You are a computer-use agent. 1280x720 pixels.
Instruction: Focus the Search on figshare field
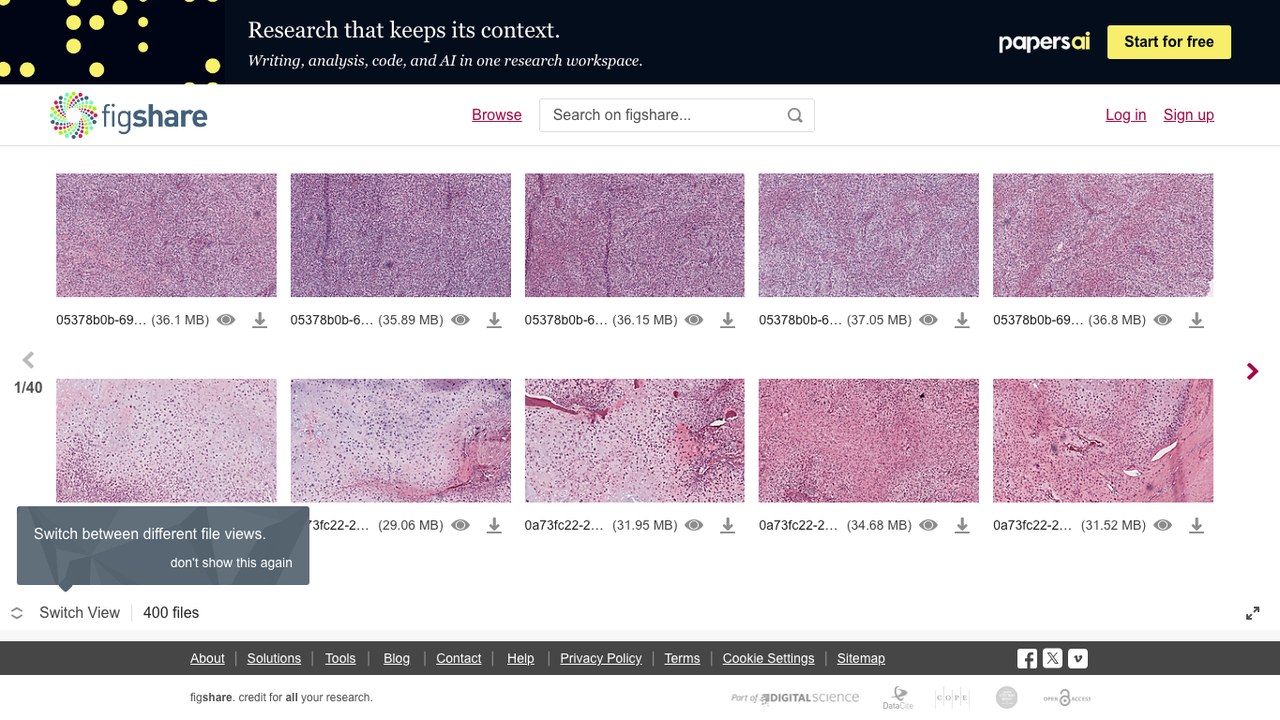click(677, 115)
